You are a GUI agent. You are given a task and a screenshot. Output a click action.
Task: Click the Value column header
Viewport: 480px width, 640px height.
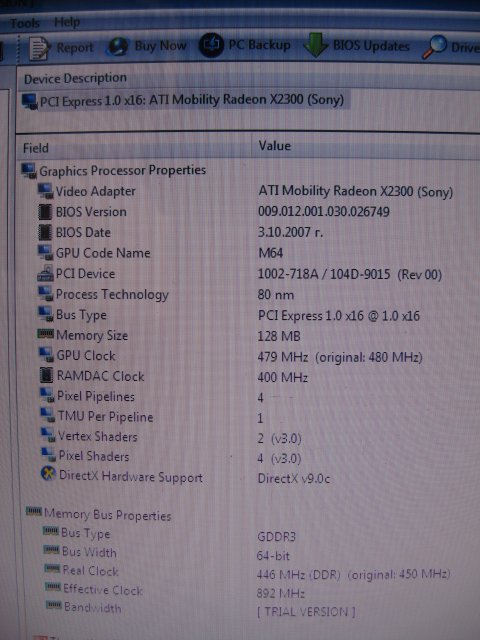click(275, 146)
